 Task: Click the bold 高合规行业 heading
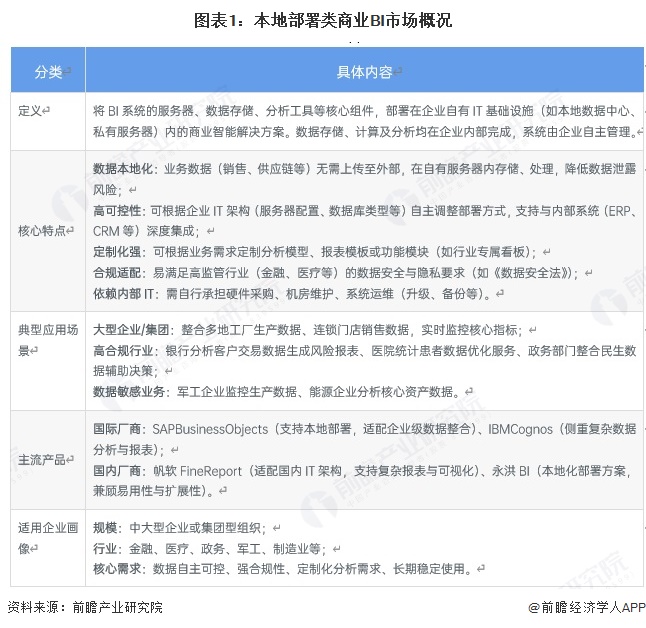pos(124,350)
